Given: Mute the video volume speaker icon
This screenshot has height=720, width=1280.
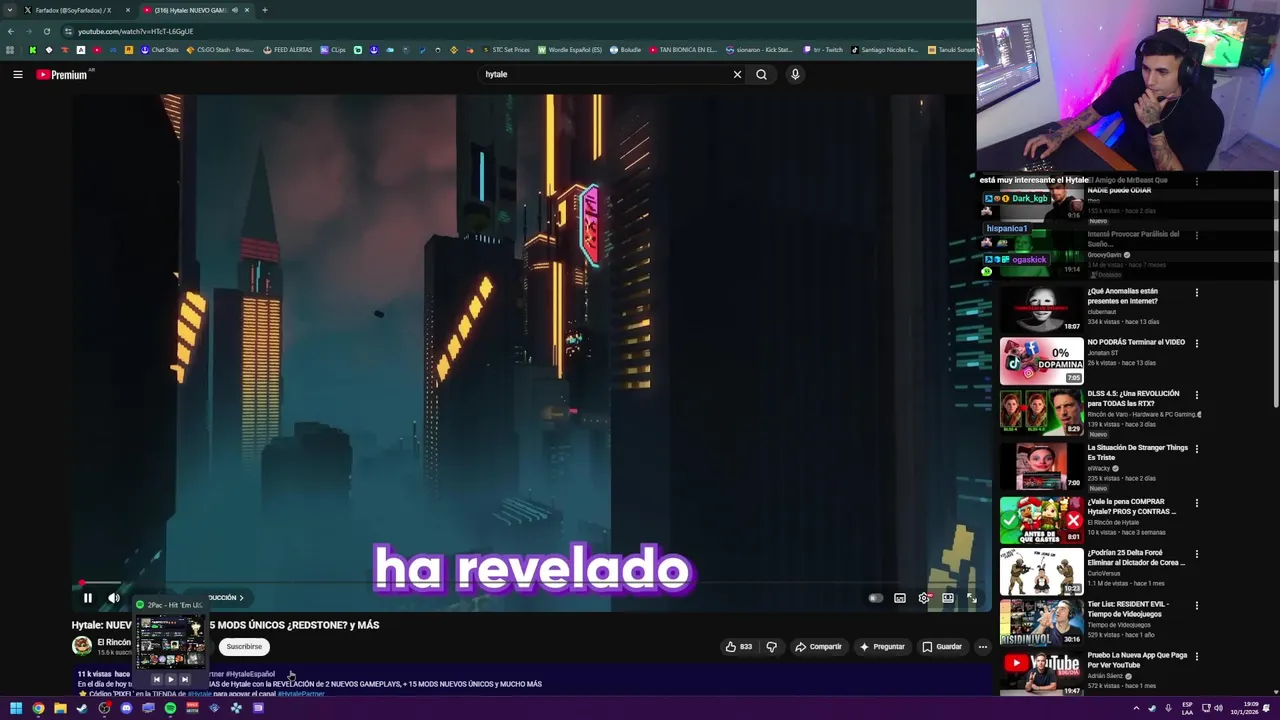Looking at the screenshot, I should point(114,598).
